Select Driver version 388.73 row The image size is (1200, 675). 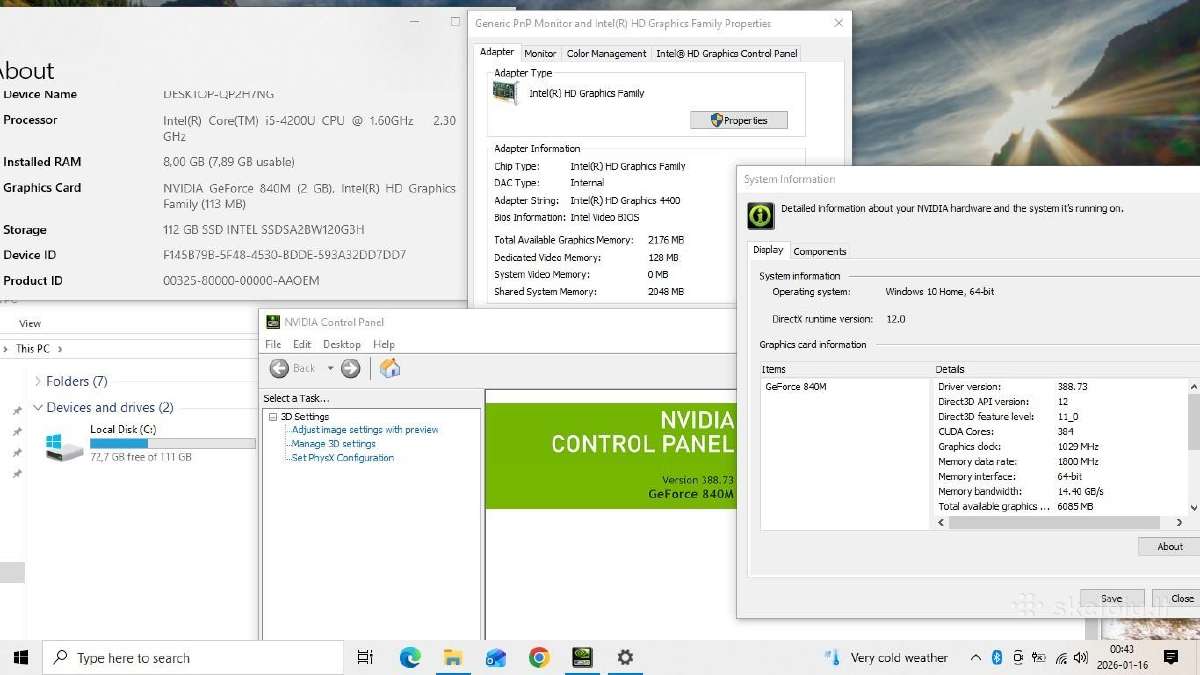1060,386
